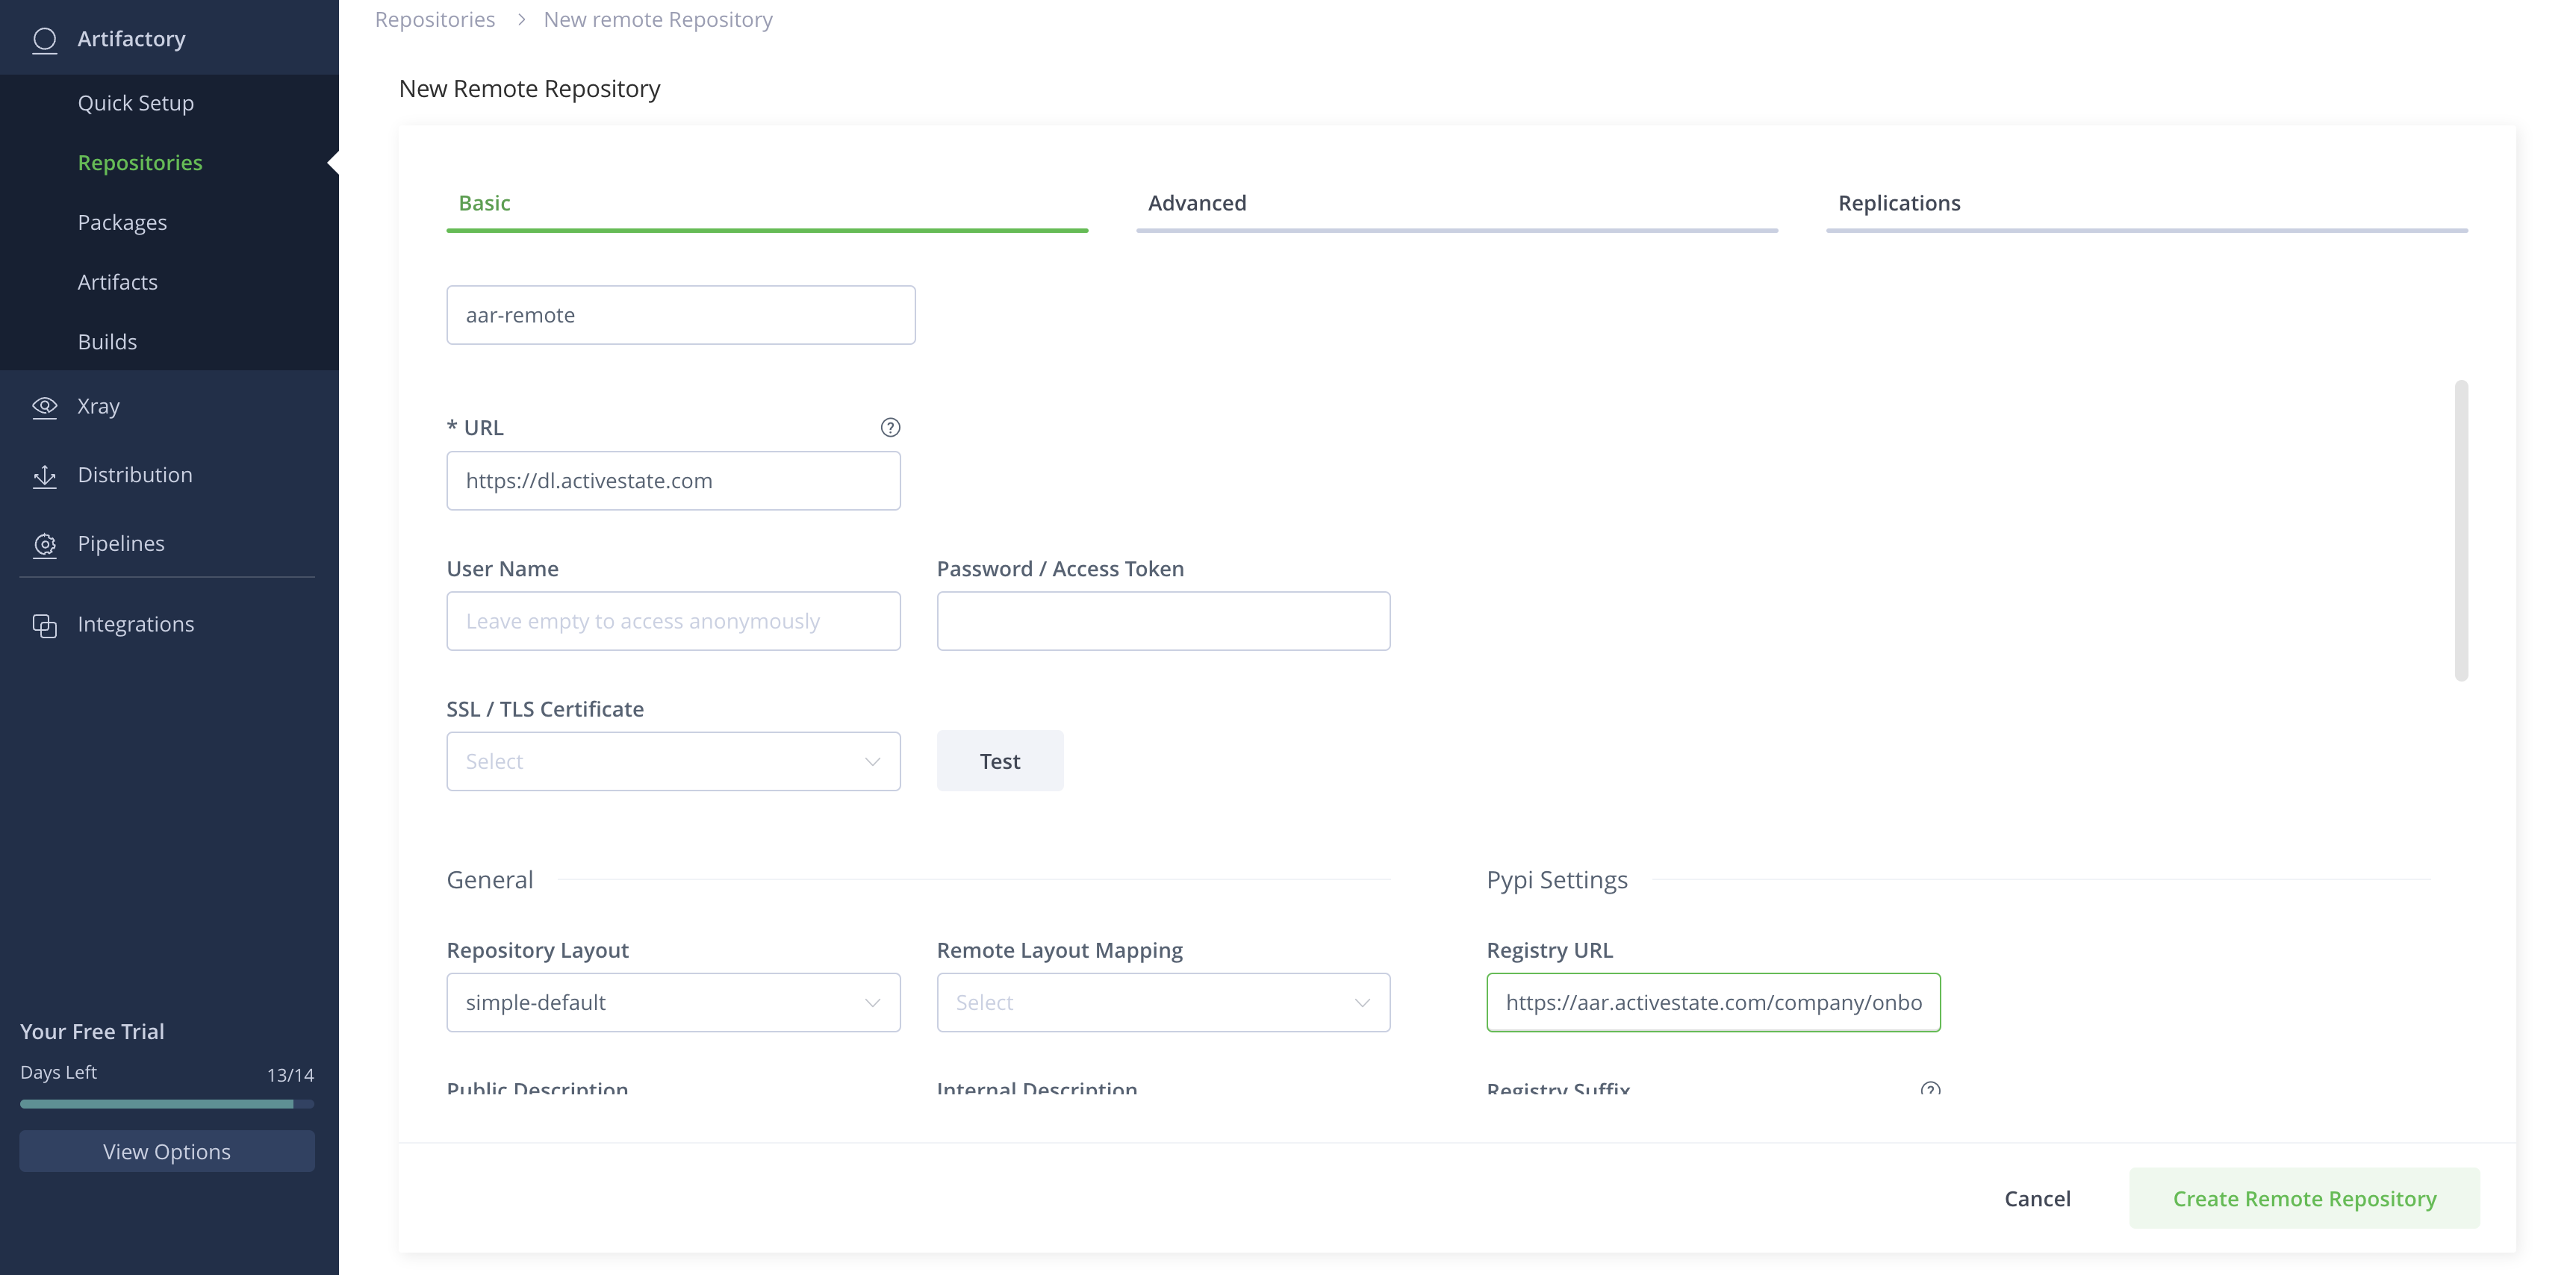The height and width of the screenshot is (1275, 2576).
Task: Click the Integrations squares icon
Action: tap(44, 625)
